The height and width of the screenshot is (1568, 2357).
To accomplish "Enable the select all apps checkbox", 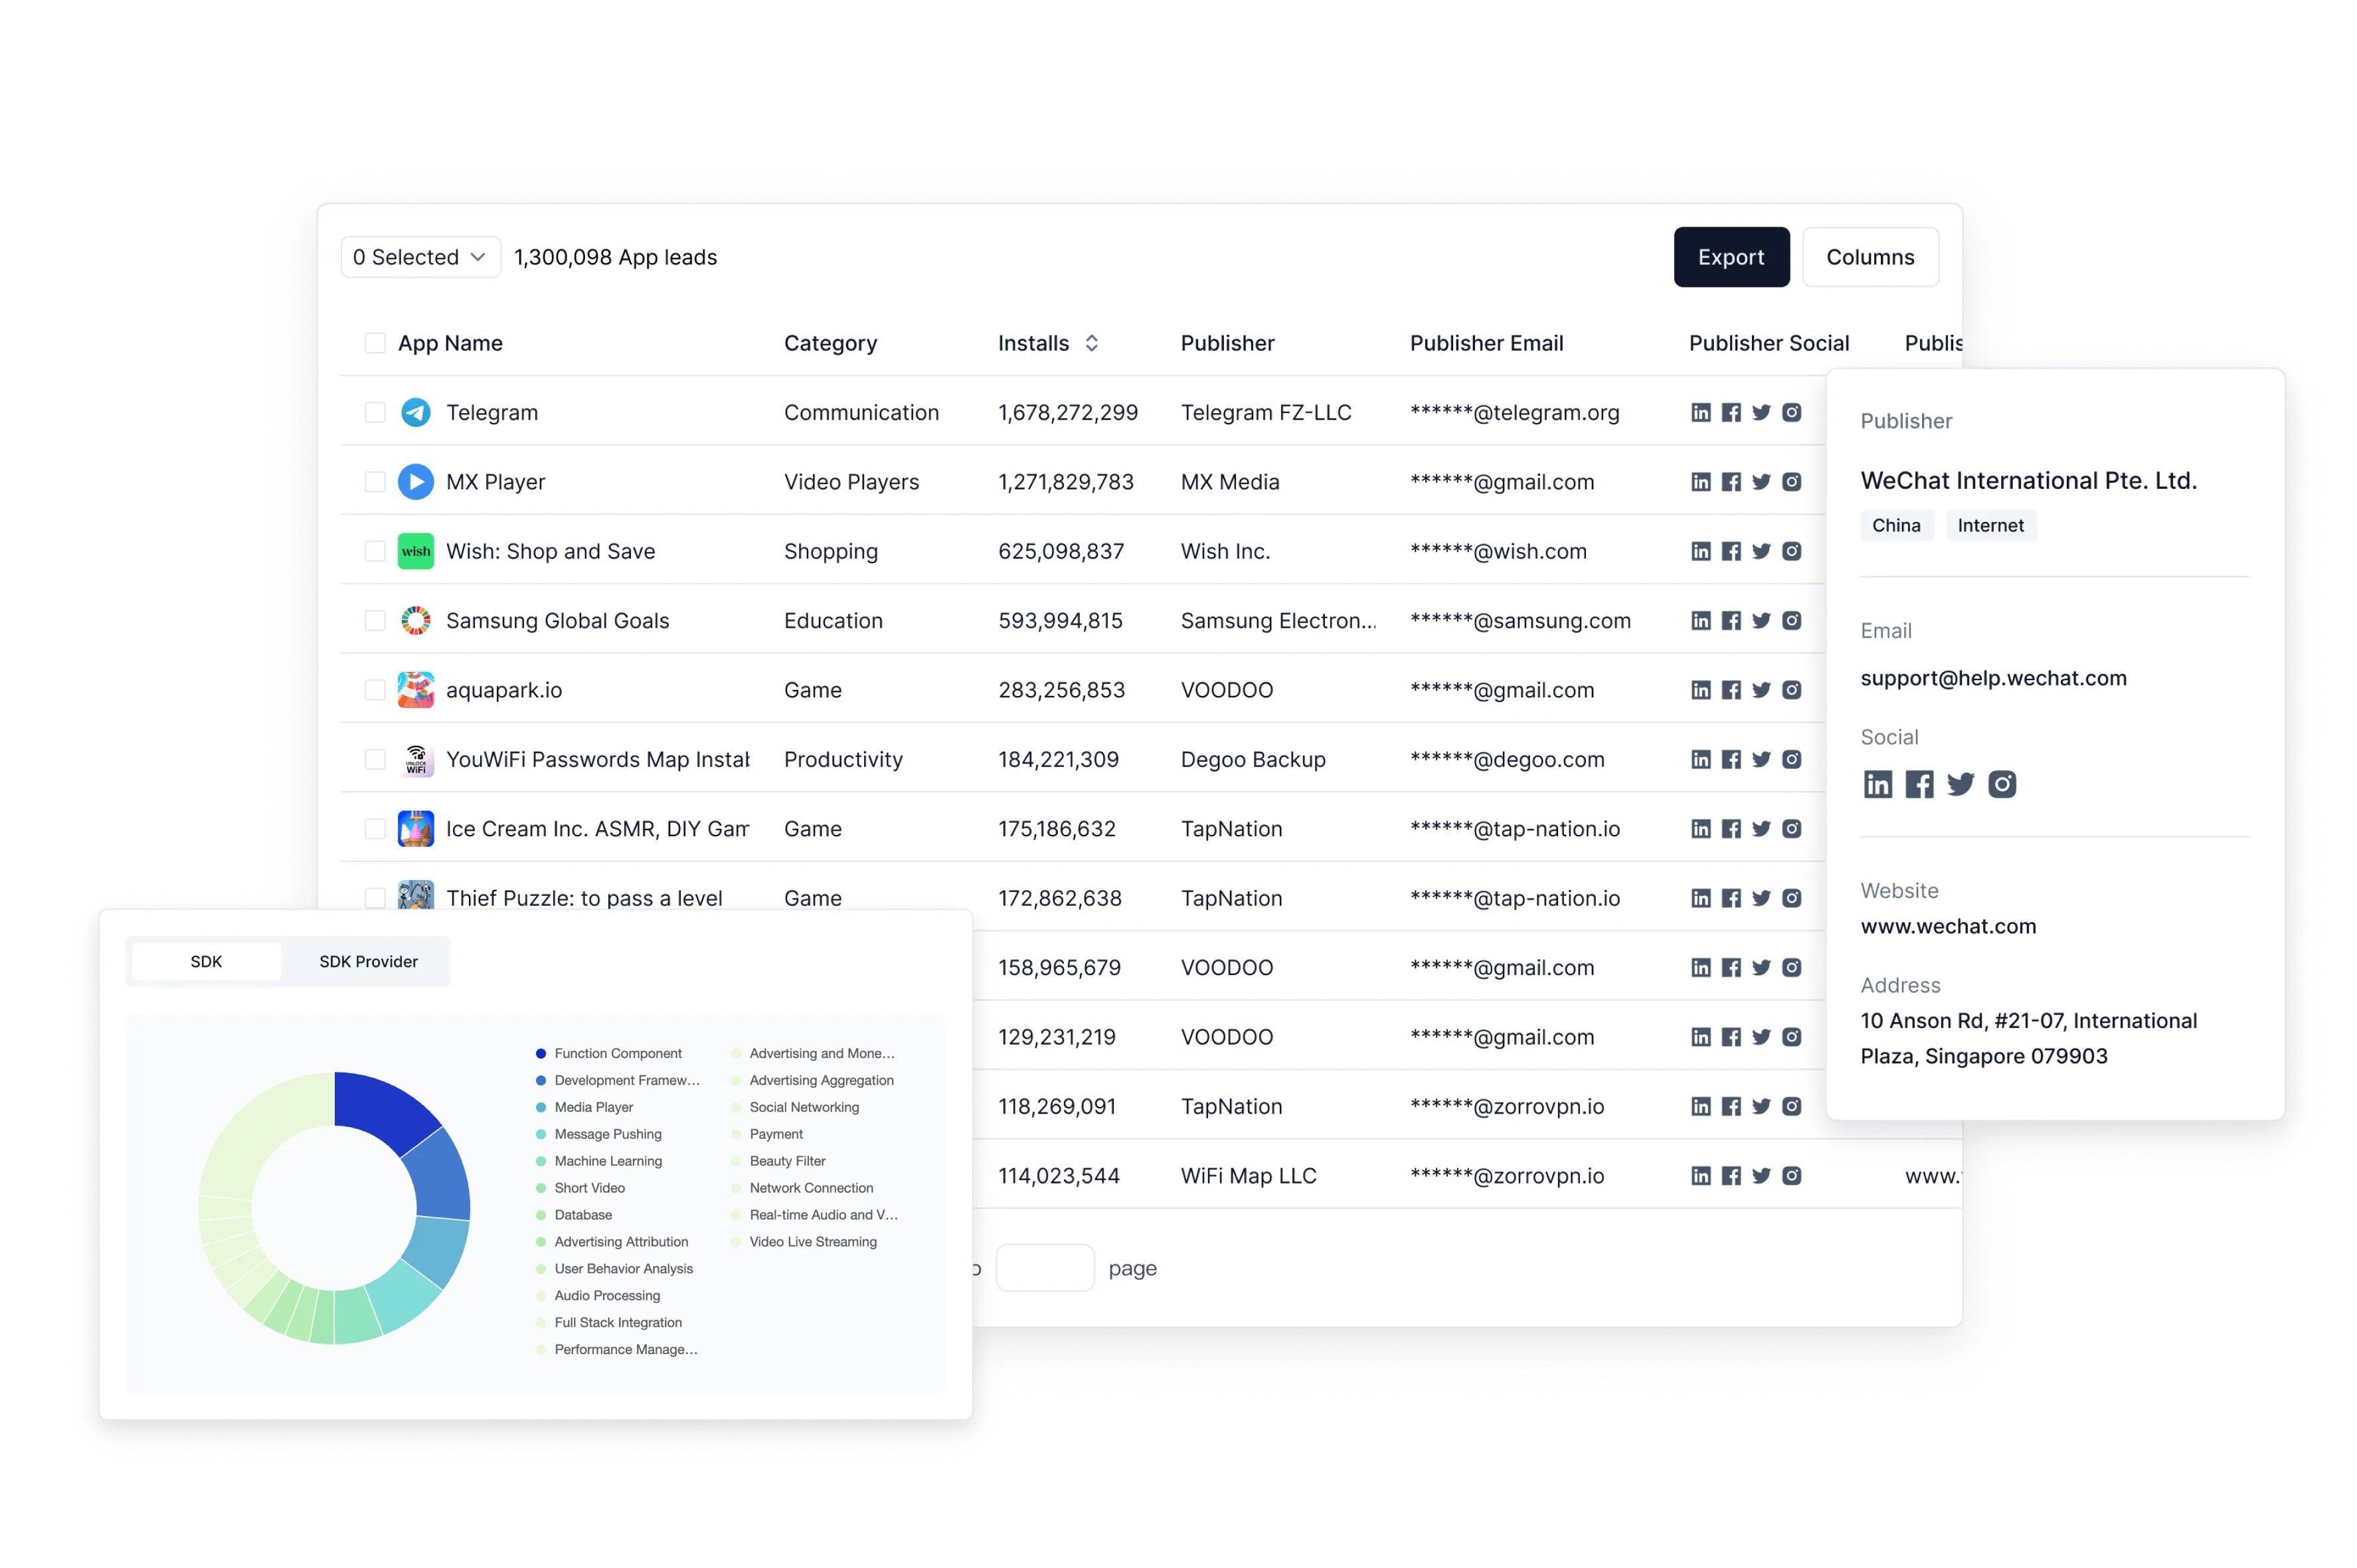I will [x=375, y=343].
